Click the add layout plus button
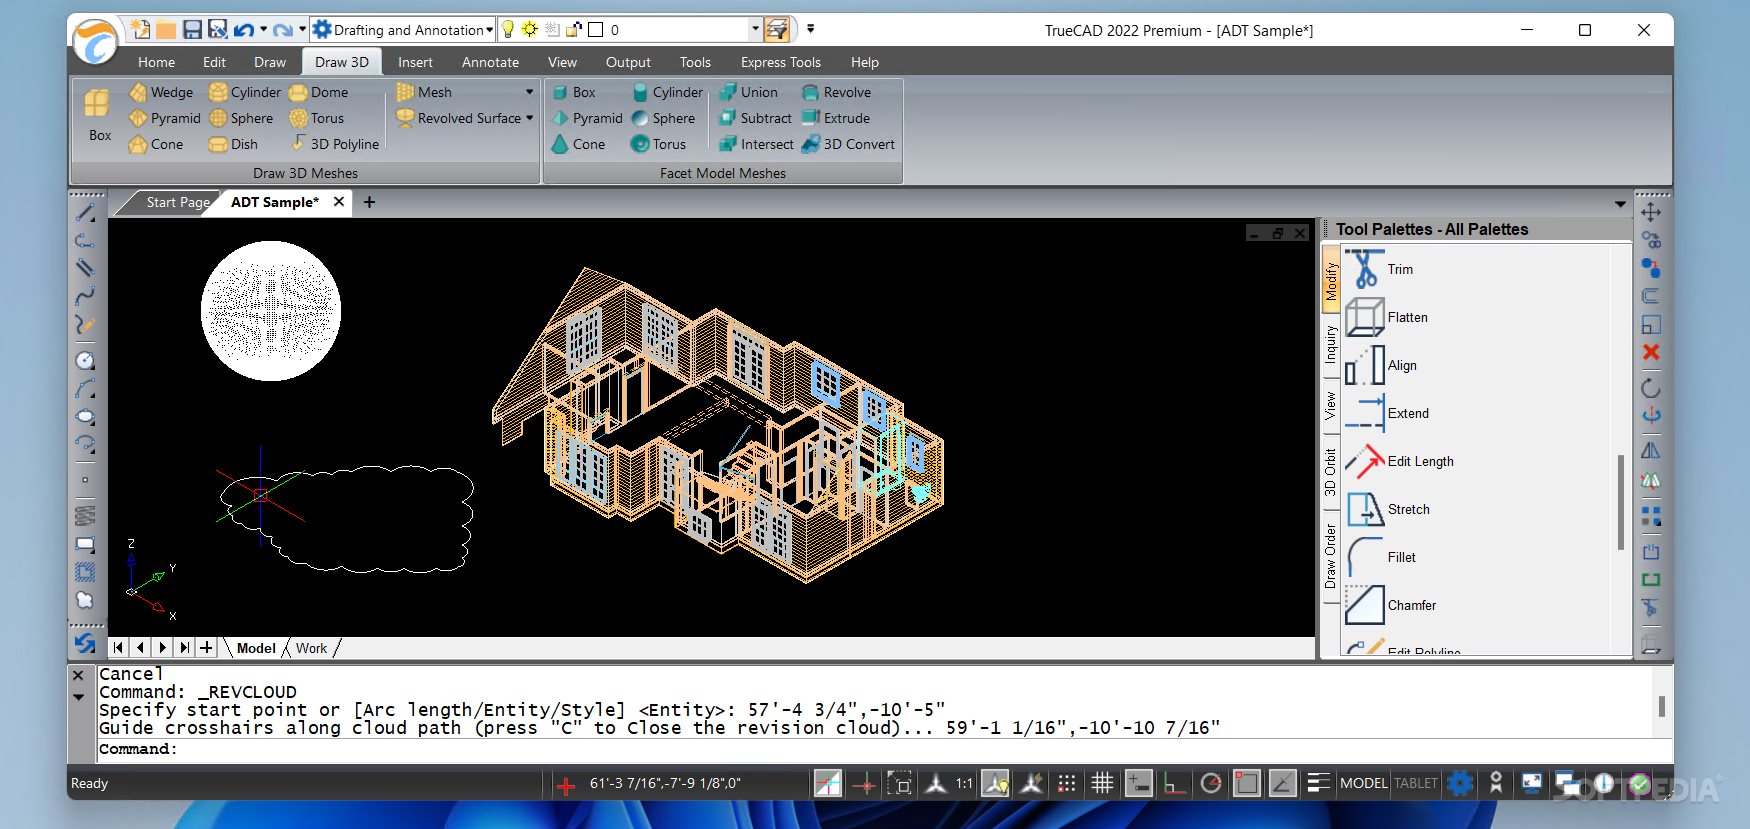Image resolution: width=1750 pixels, height=829 pixels. pos(206,648)
